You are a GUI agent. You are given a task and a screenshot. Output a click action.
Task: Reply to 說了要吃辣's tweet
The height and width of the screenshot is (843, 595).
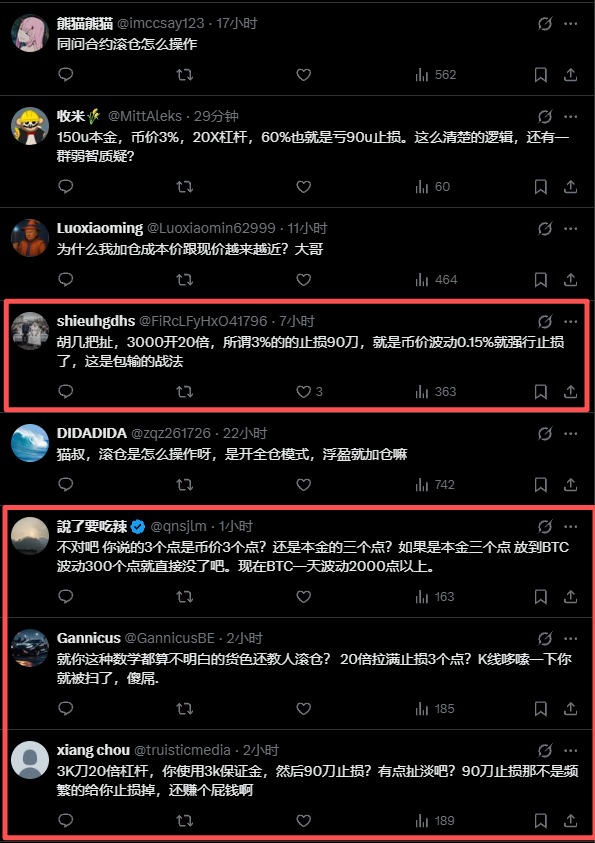pos(66,596)
